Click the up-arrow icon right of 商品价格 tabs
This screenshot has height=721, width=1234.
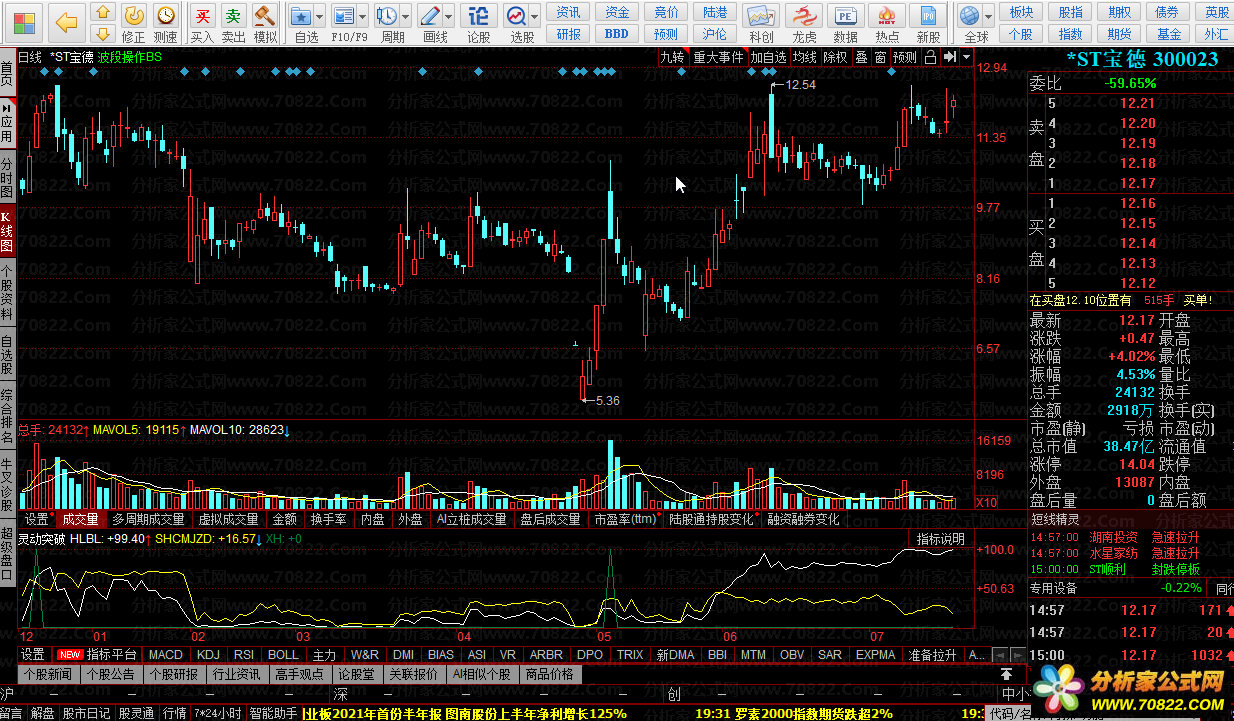[x=1007, y=675]
